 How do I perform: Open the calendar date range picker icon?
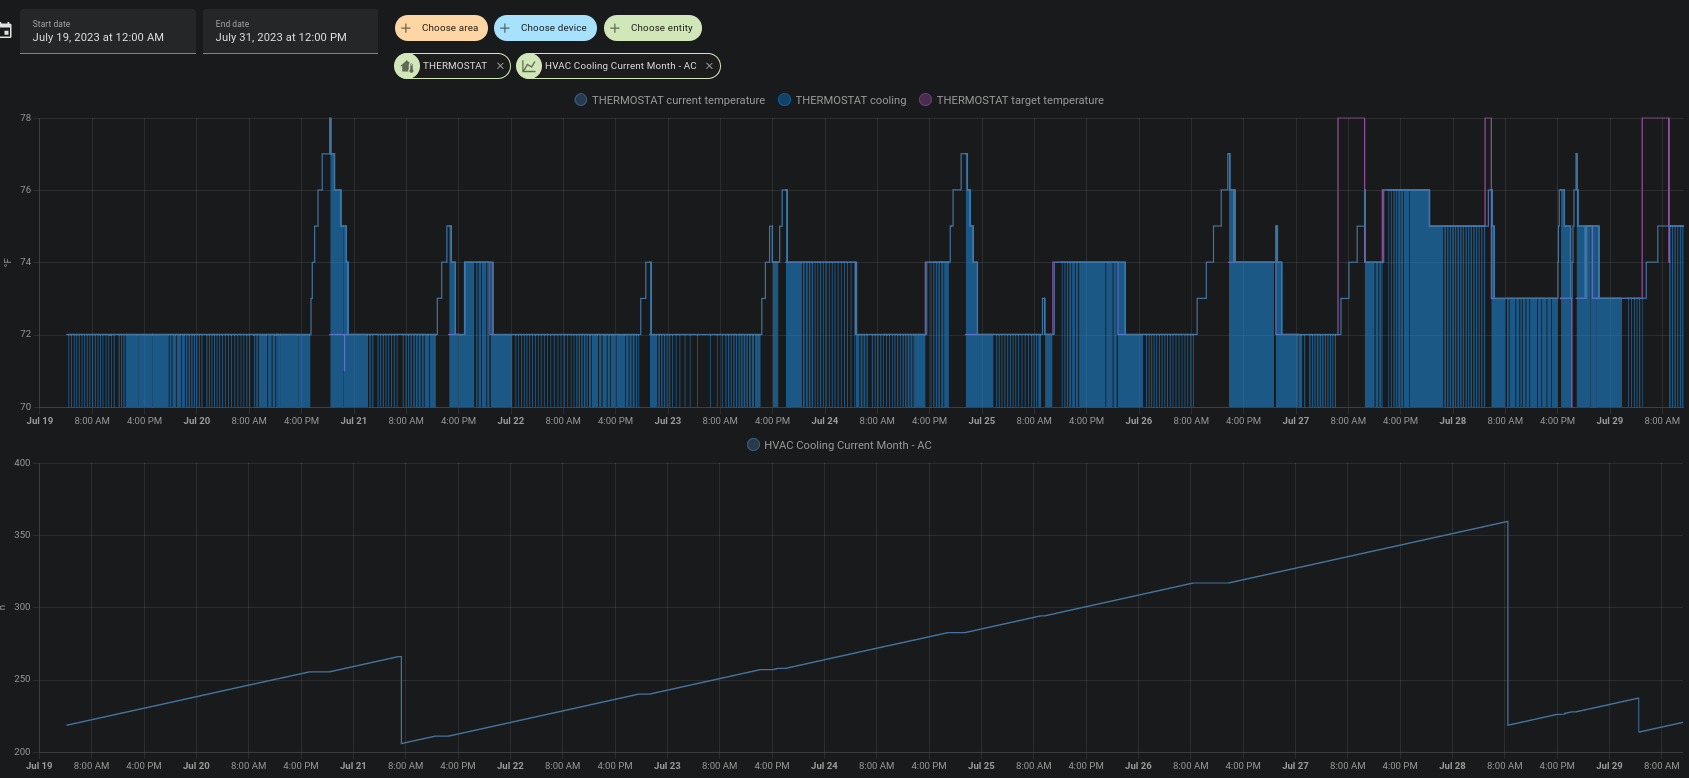5,31
